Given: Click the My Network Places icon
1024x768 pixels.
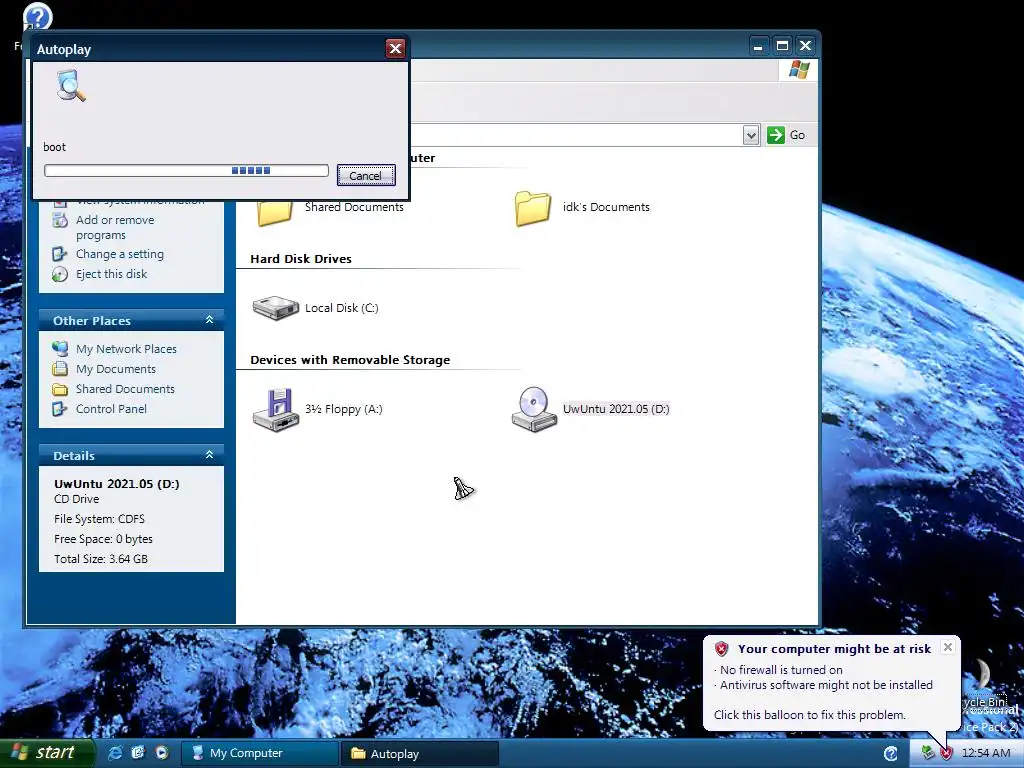Looking at the screenshot, I should [x=59, y=349].
